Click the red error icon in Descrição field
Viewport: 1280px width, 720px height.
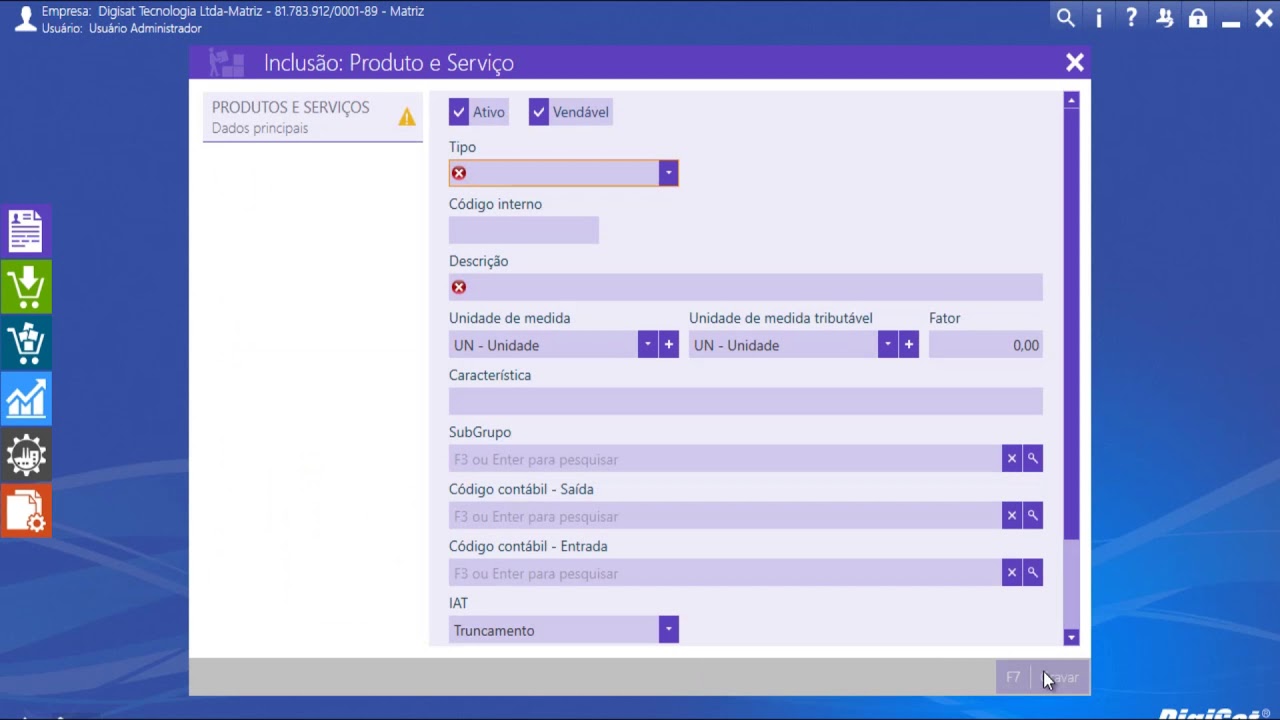[459, 287]
